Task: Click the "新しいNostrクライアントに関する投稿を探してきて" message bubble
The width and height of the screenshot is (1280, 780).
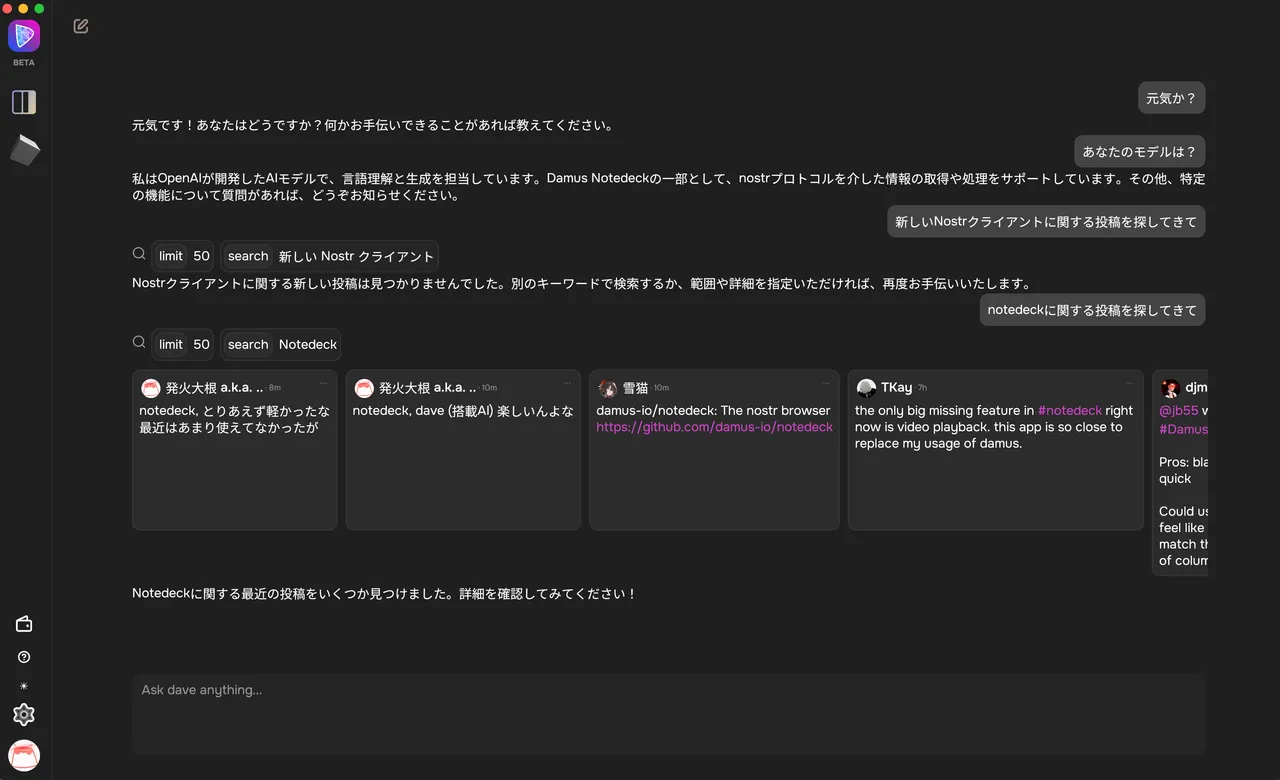Action: (x=1046, y=222)
